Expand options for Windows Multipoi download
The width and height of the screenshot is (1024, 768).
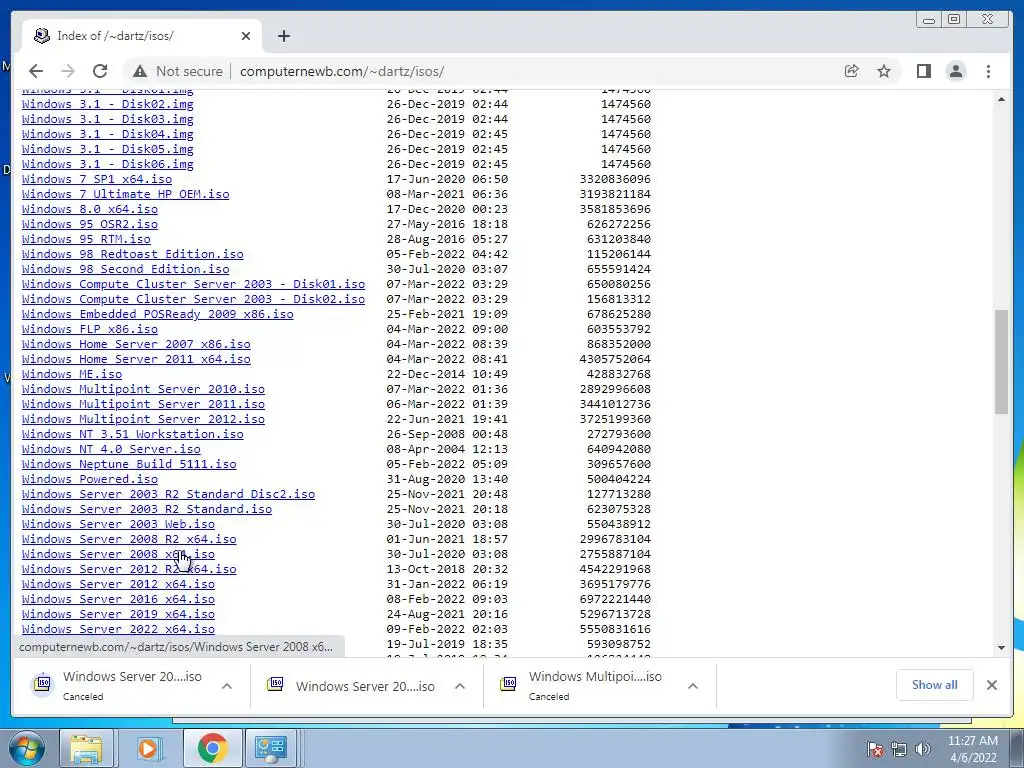pos(693,686)
